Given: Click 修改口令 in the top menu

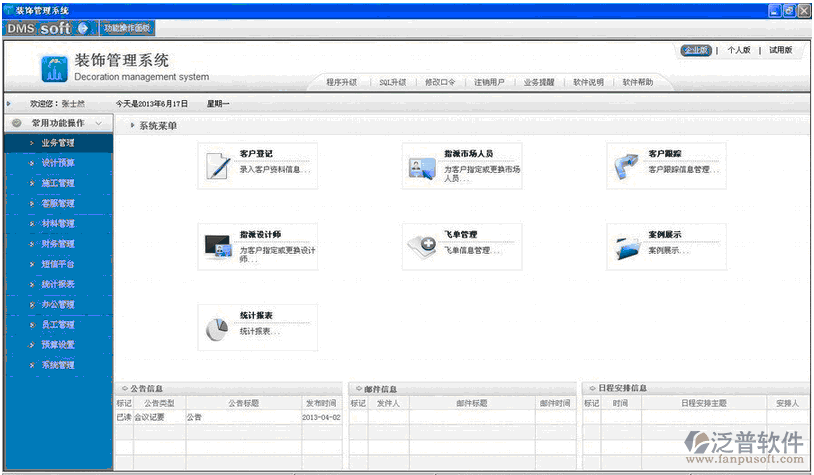Looking at the screenshot, I should point(439,82).
